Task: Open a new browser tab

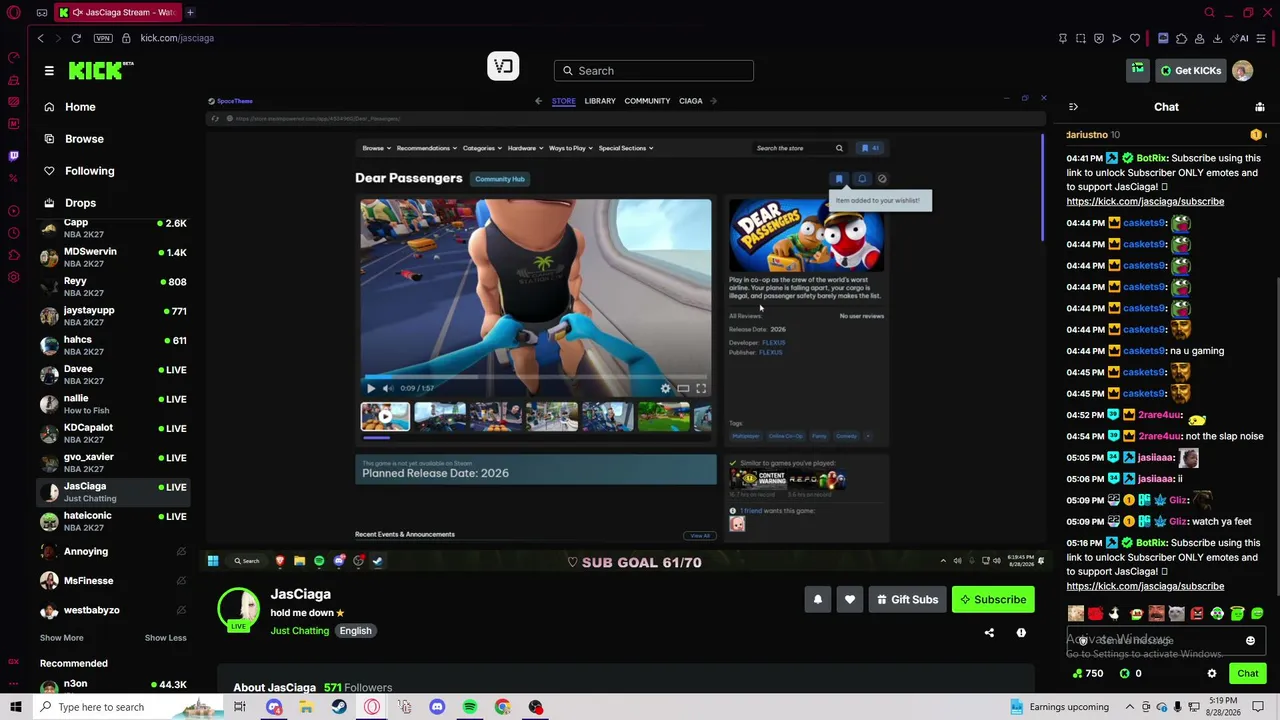Action: [x=190, y=12]
